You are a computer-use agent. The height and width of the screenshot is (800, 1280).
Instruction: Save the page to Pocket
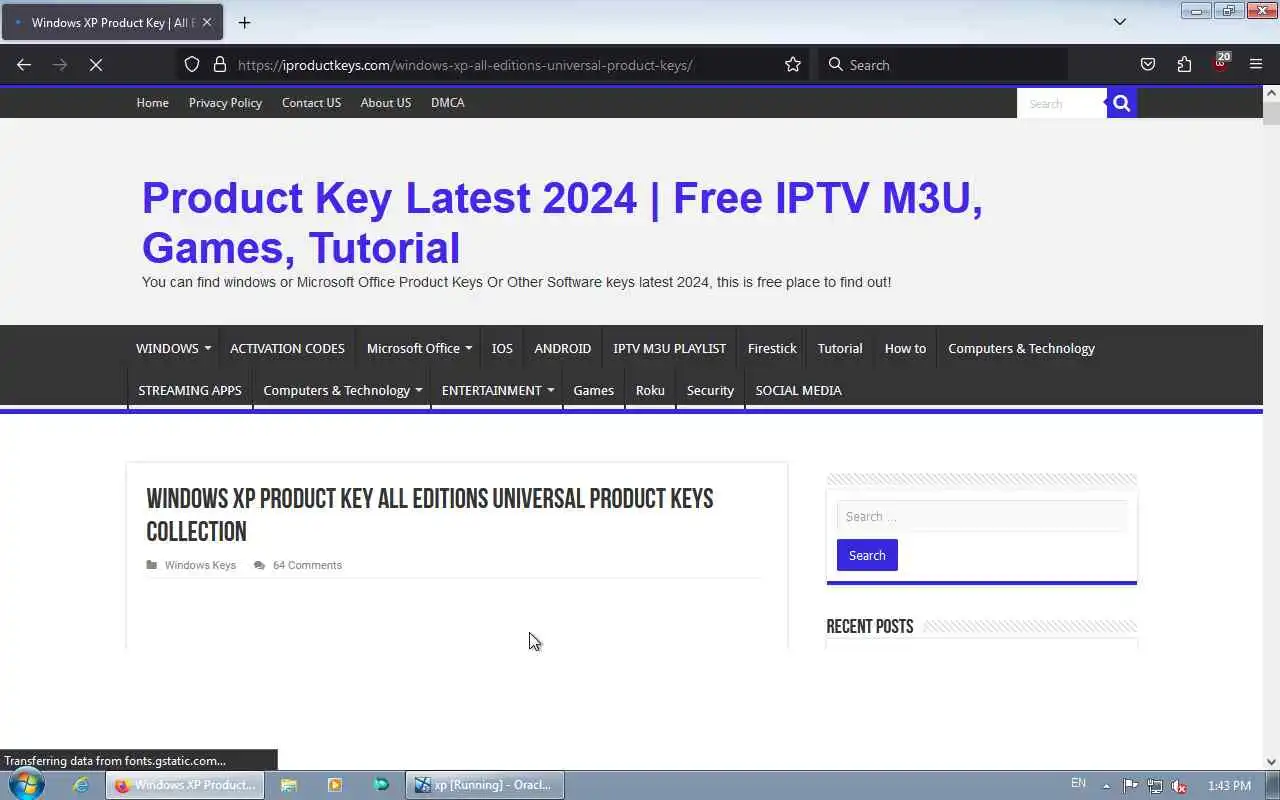click(1148, 64)
